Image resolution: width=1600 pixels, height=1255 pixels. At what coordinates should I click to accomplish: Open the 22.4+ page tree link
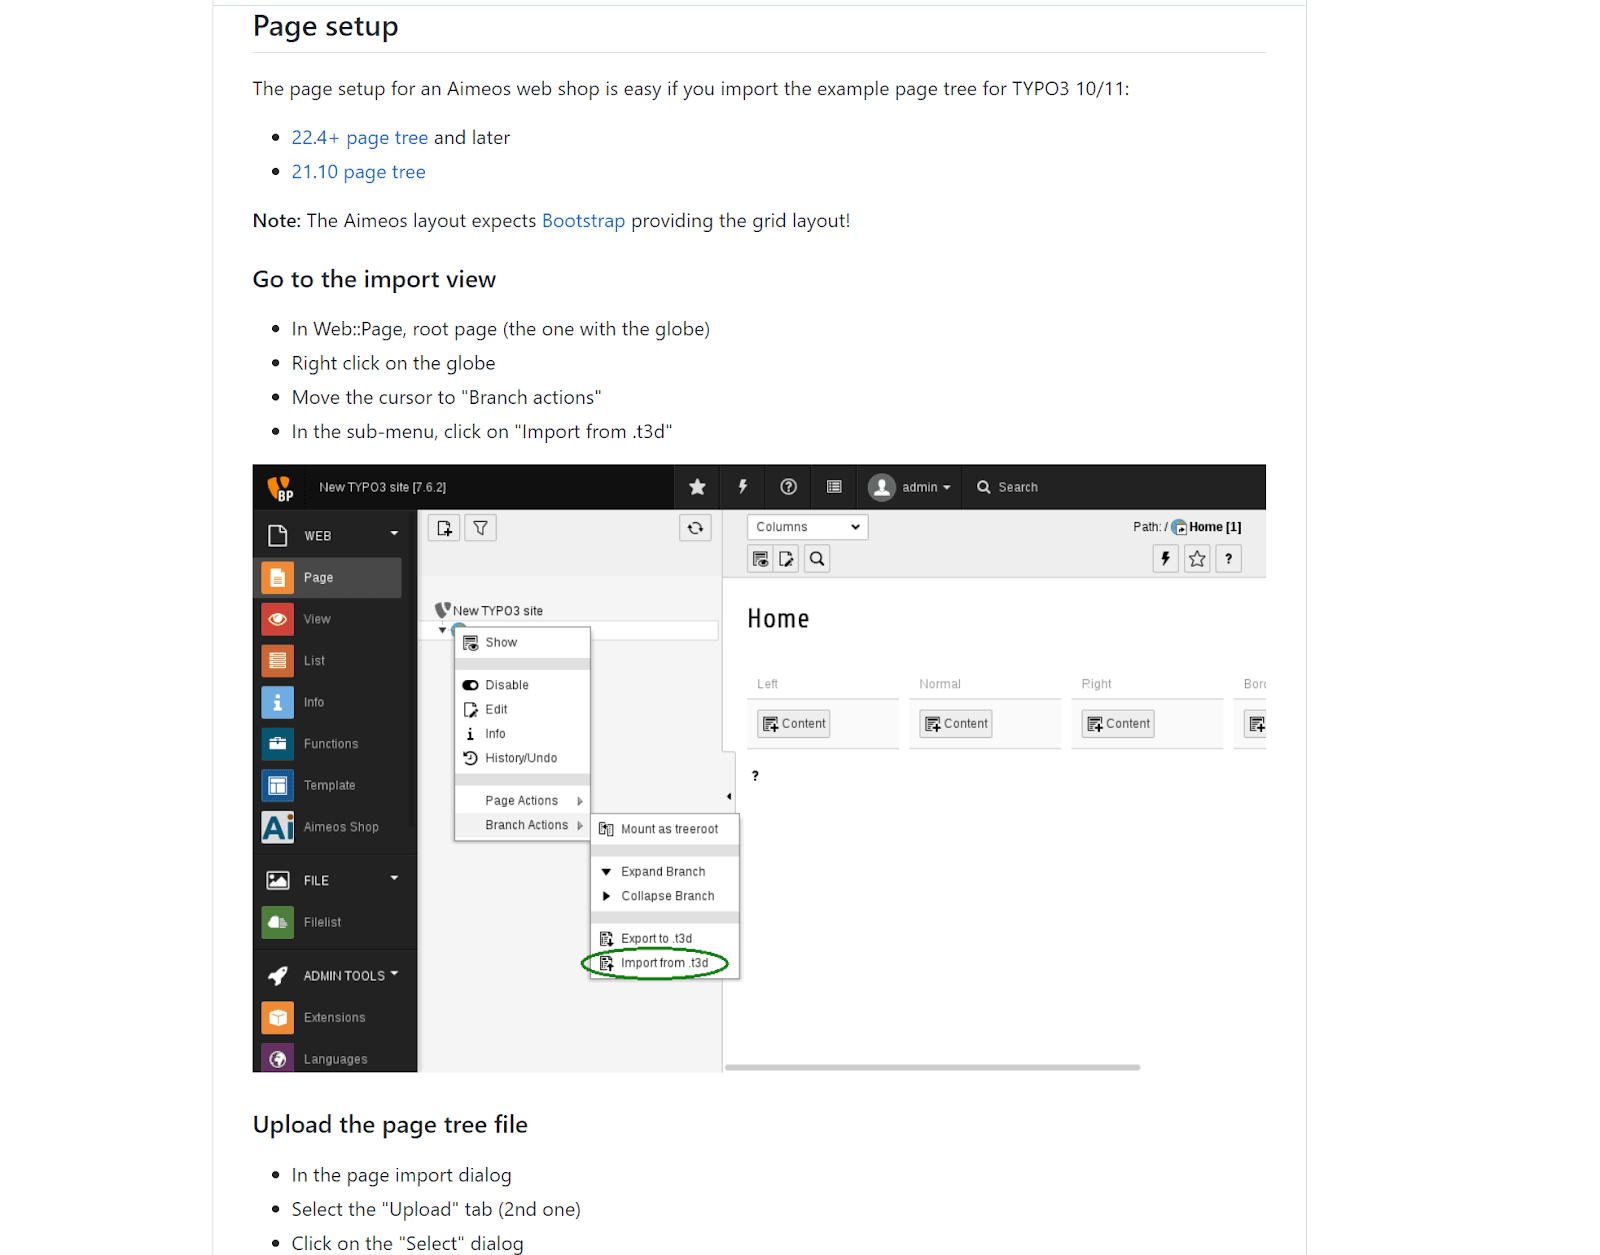[x=359, y=138]
